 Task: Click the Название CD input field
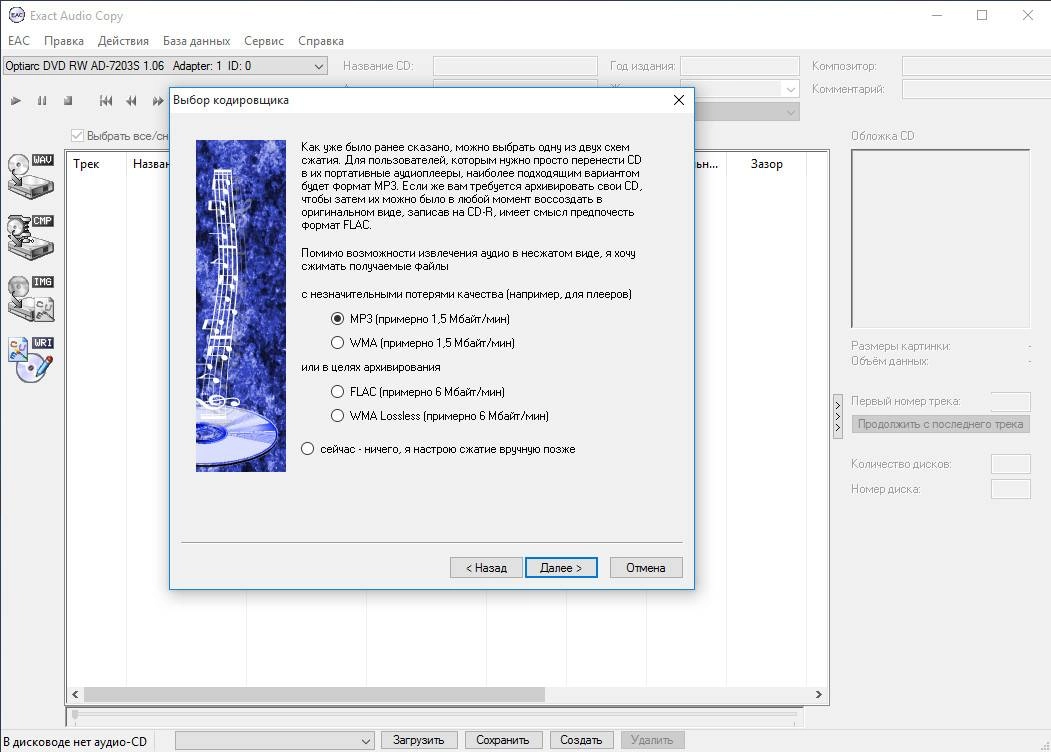point(515,66)
